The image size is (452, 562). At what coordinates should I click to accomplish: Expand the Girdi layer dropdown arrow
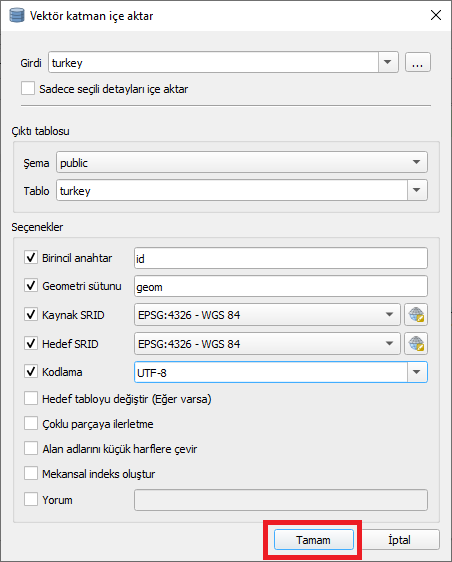click(388, 62)
